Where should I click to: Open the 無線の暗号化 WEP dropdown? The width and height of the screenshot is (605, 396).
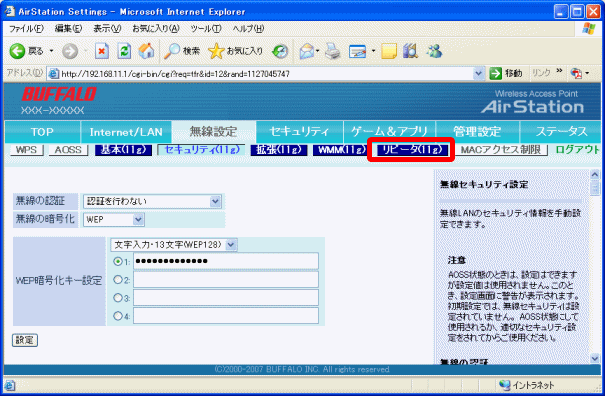click(x=113, y=220)
